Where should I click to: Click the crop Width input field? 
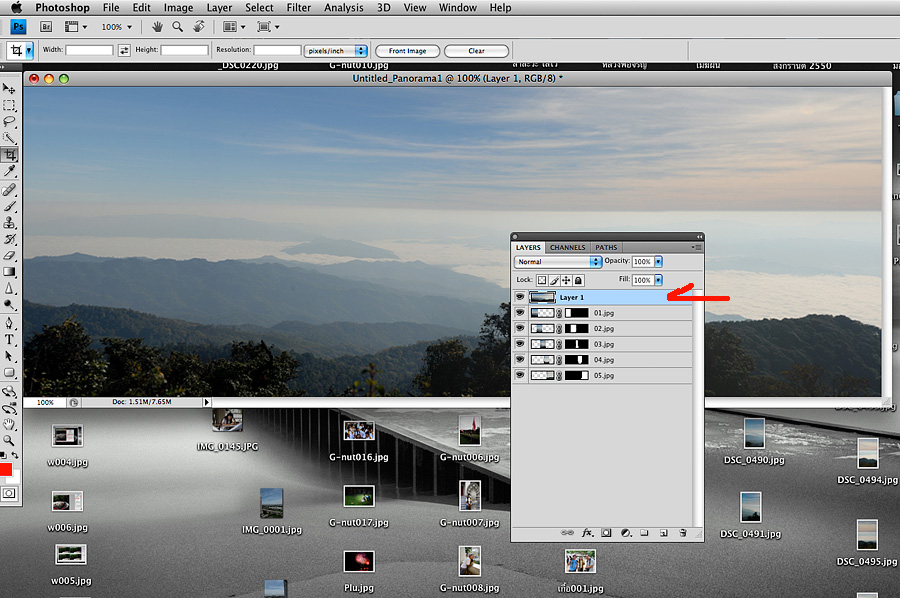pyautogui.click(x=90, y=50)
